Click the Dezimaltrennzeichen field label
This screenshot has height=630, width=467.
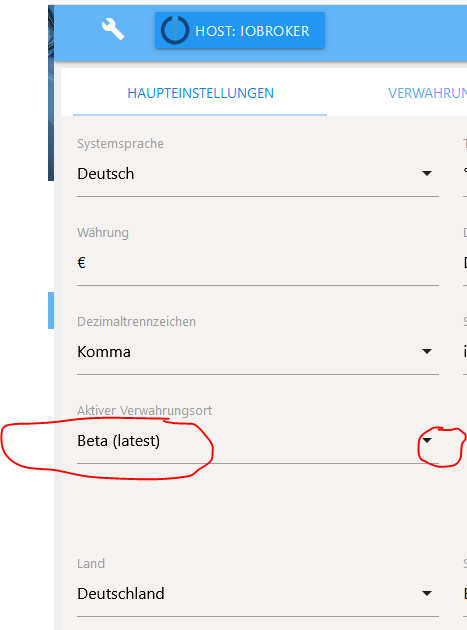click(x=137, y=322)
